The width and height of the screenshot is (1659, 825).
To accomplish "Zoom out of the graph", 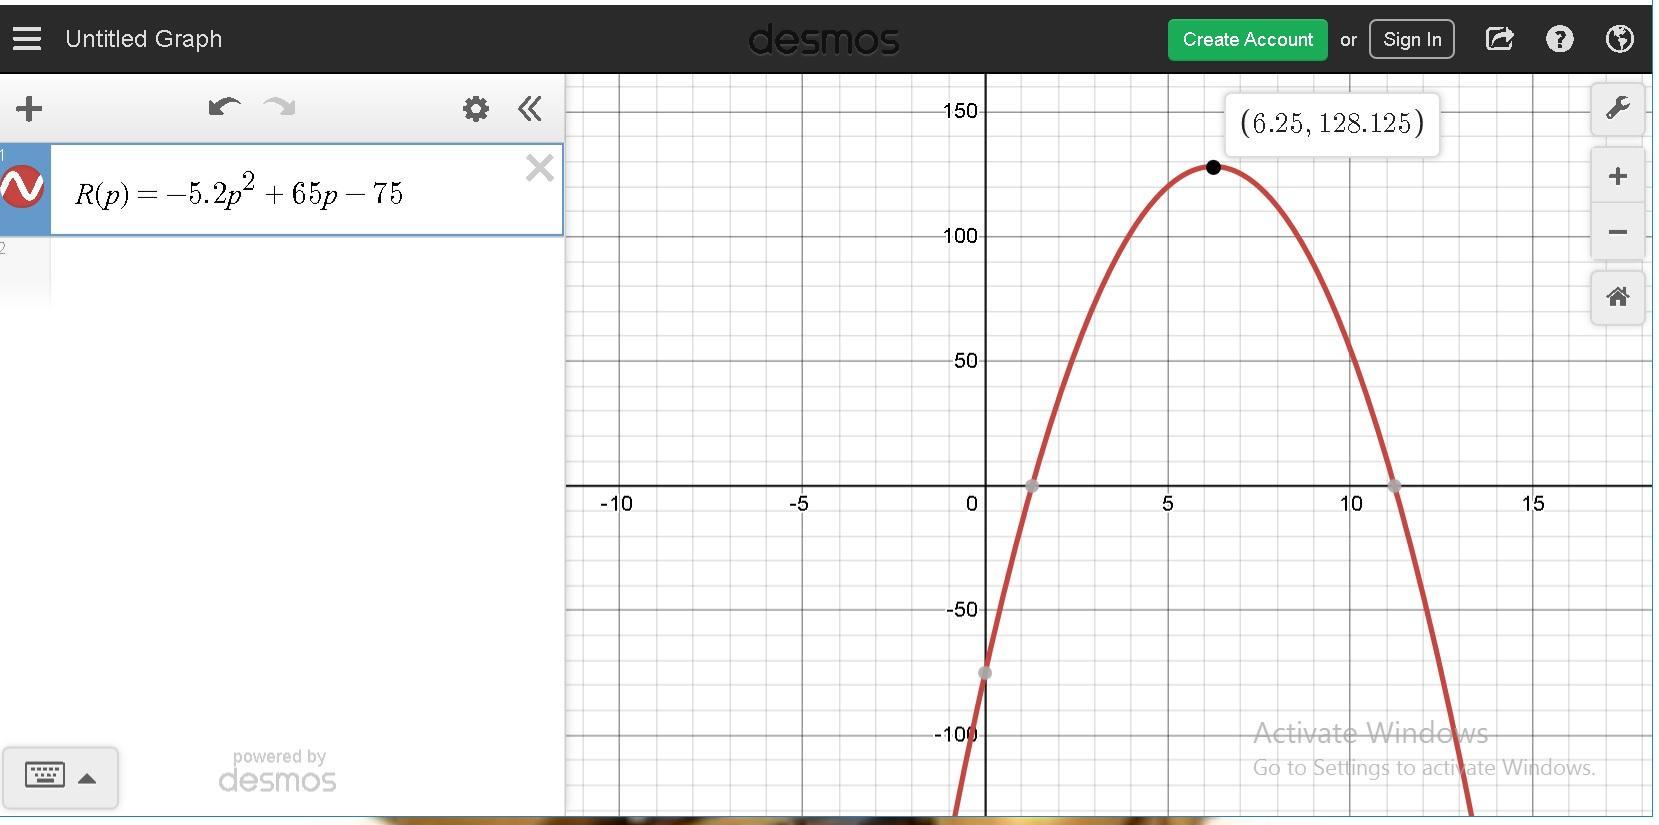I will tap(1617, 232).
